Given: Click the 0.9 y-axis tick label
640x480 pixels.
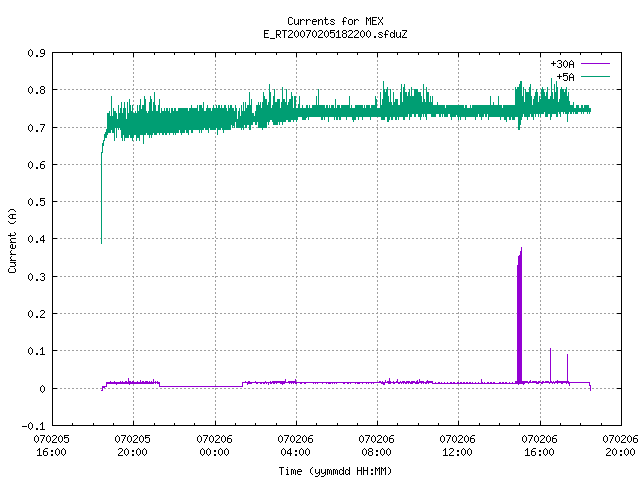Looking at the screenshot, I should tap(36, 53).
